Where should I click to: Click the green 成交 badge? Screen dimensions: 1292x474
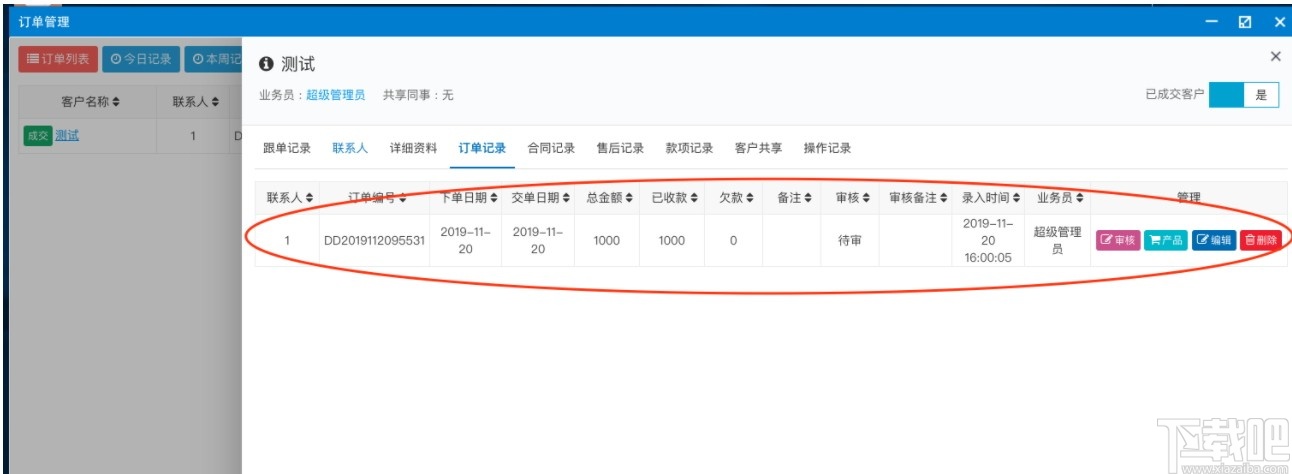[x=37, y=136]
